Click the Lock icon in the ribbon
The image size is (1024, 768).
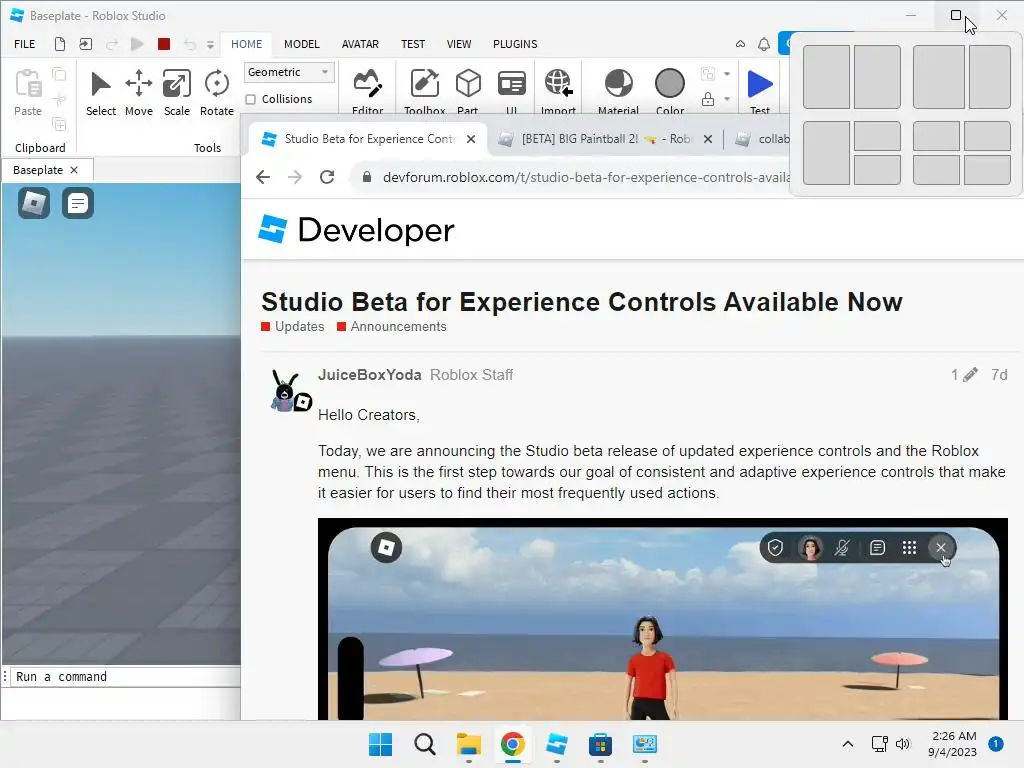tap(708, 99)
